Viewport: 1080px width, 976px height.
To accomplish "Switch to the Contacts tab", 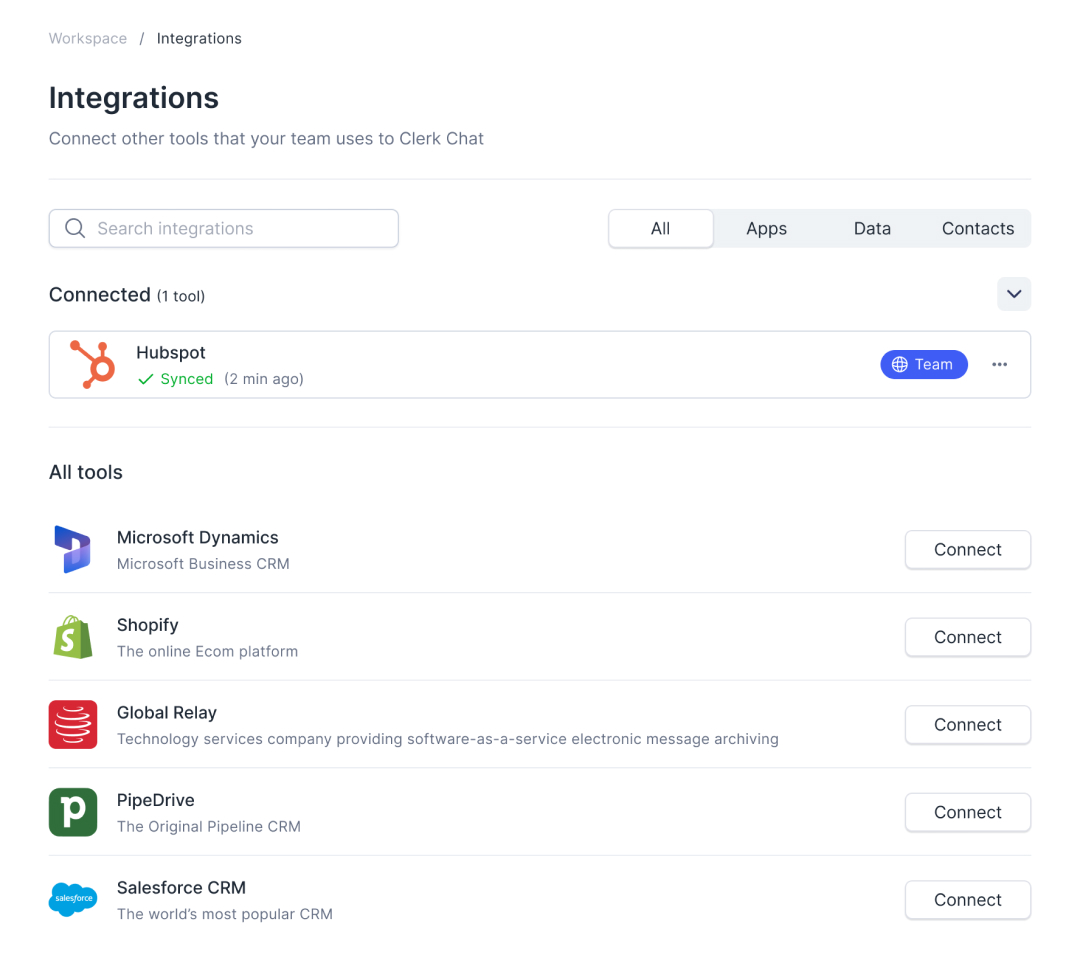I will pyautogui.click(x=978, y=229).
